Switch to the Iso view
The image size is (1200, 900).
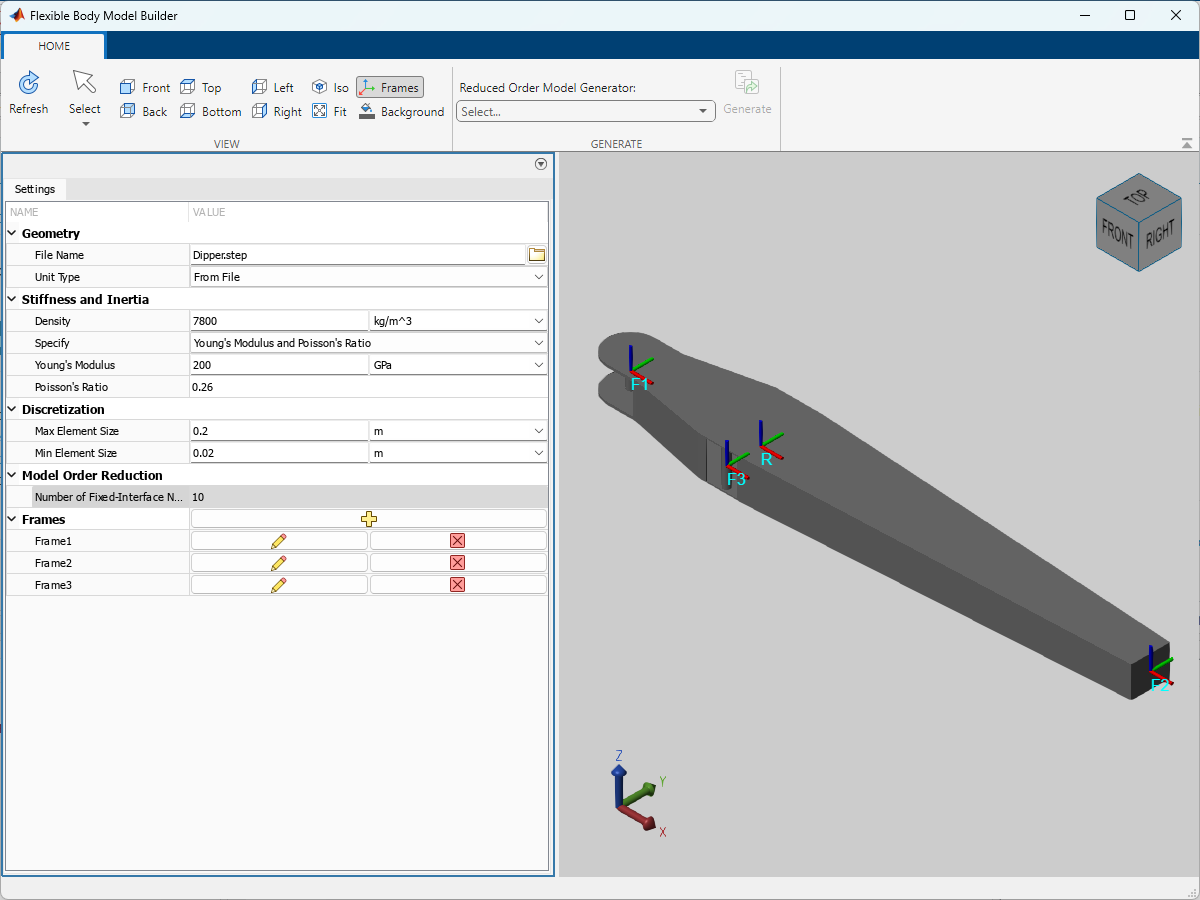(329, 87)
